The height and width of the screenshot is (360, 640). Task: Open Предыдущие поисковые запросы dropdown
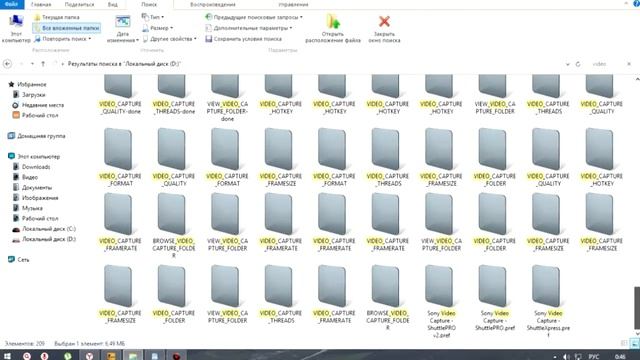coord(254,17)
